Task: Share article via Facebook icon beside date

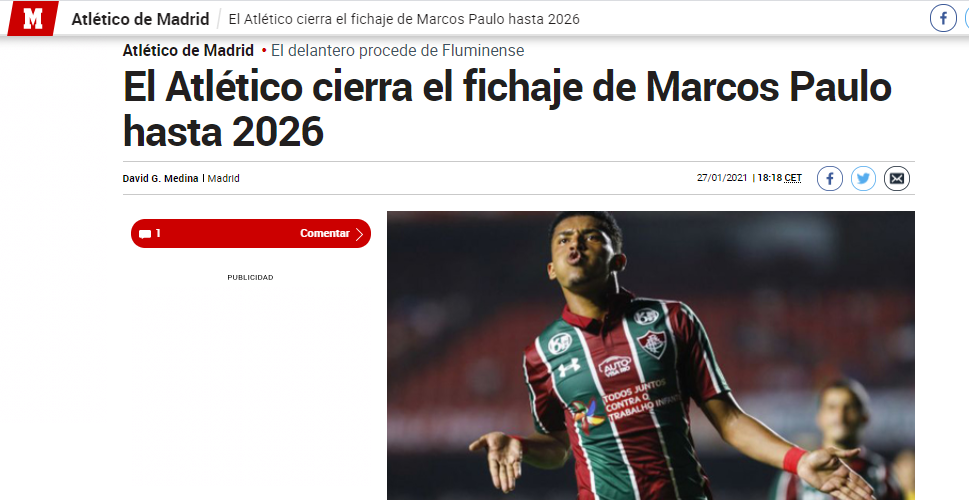Action: tap(830, 179)
